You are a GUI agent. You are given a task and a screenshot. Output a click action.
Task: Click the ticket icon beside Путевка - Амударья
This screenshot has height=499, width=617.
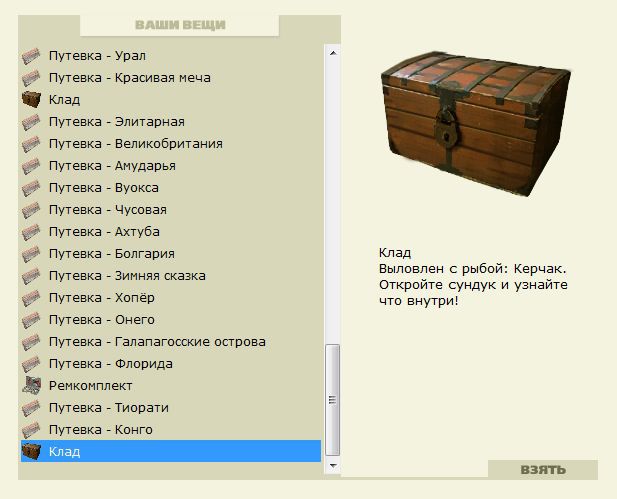(x=31, y=166)
